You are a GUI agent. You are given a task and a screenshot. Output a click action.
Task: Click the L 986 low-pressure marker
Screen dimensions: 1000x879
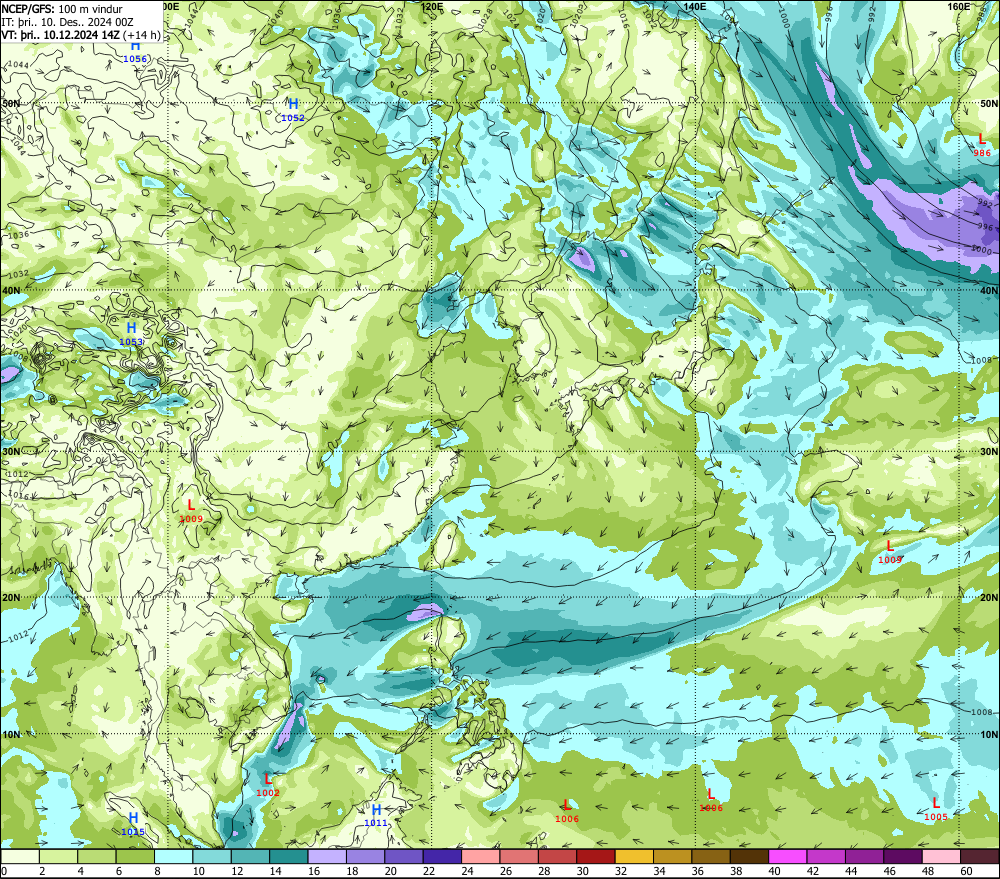click(x=982, y=145)
